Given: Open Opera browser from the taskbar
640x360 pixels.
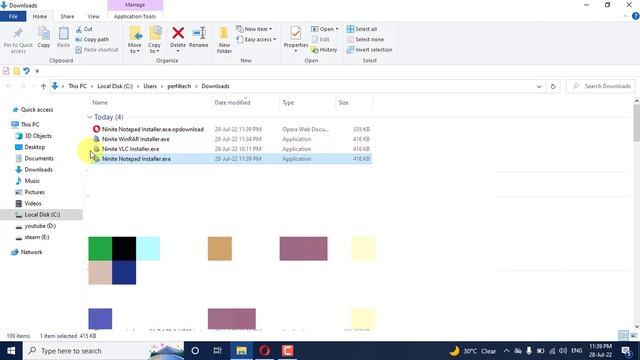Looking at the screenshot, I should pyautogui.click(x=264, y=351).
